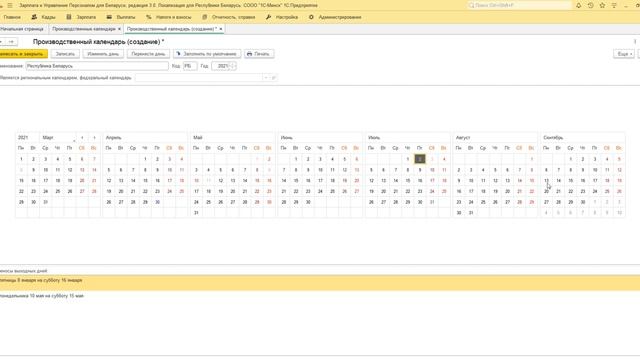The height and width of the screenshot is (360, 640).
Task: Click the Записать button
Action: point(65,54)
